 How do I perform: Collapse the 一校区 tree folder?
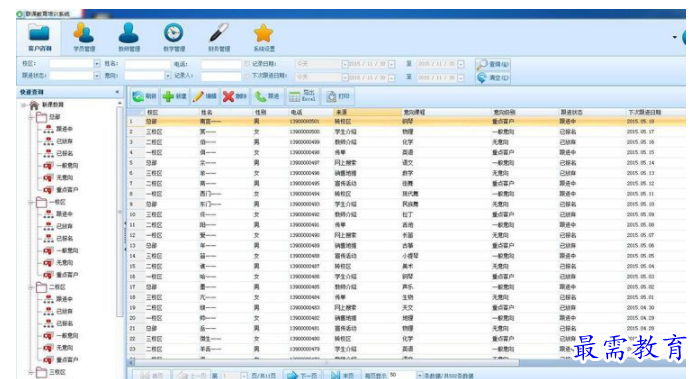[31, 203]
